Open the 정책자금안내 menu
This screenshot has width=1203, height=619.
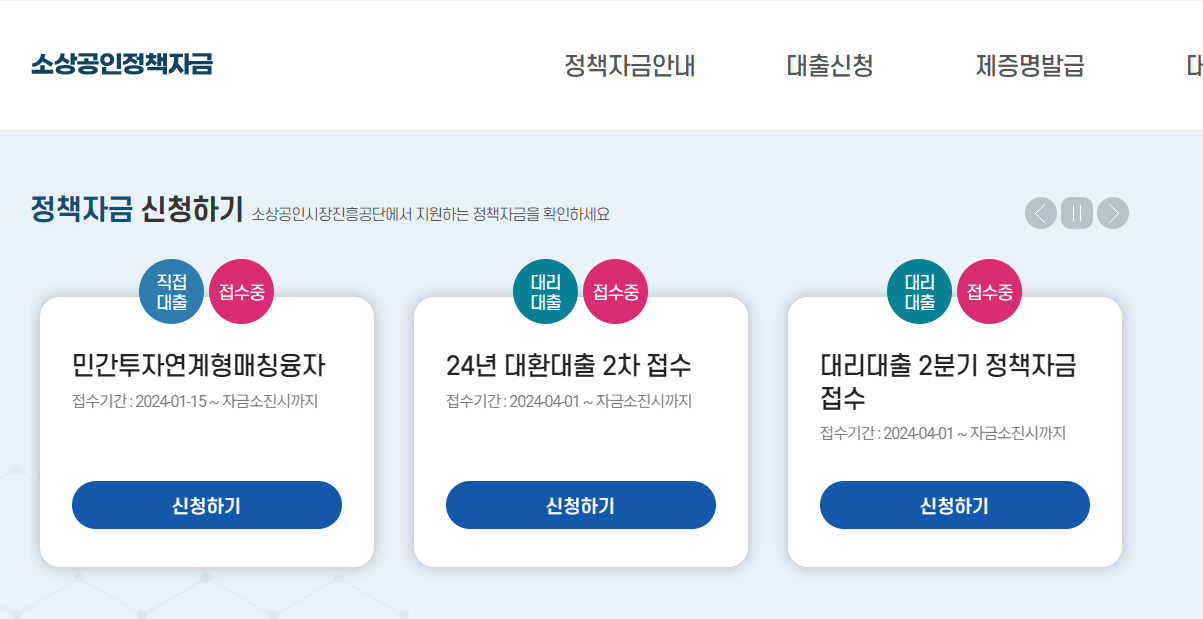630,66
